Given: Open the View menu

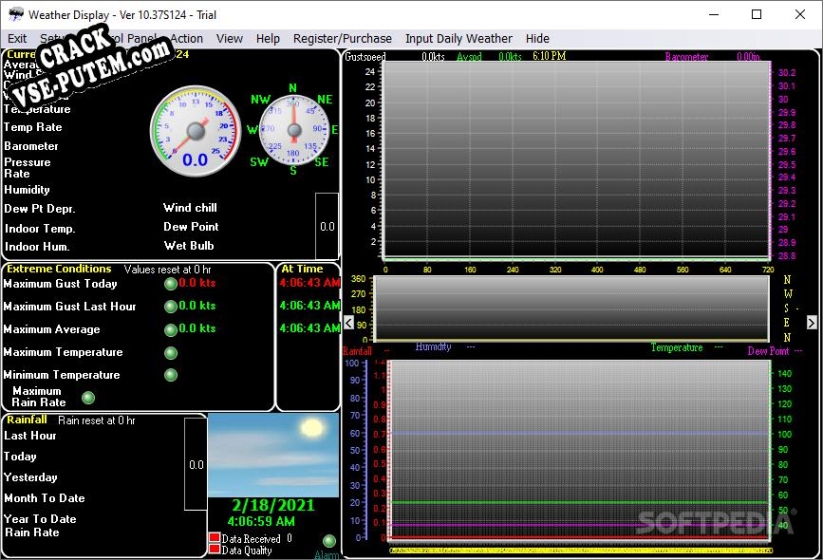Looking at the screenshot, I should pyautogui.click(x=229, y=39).
